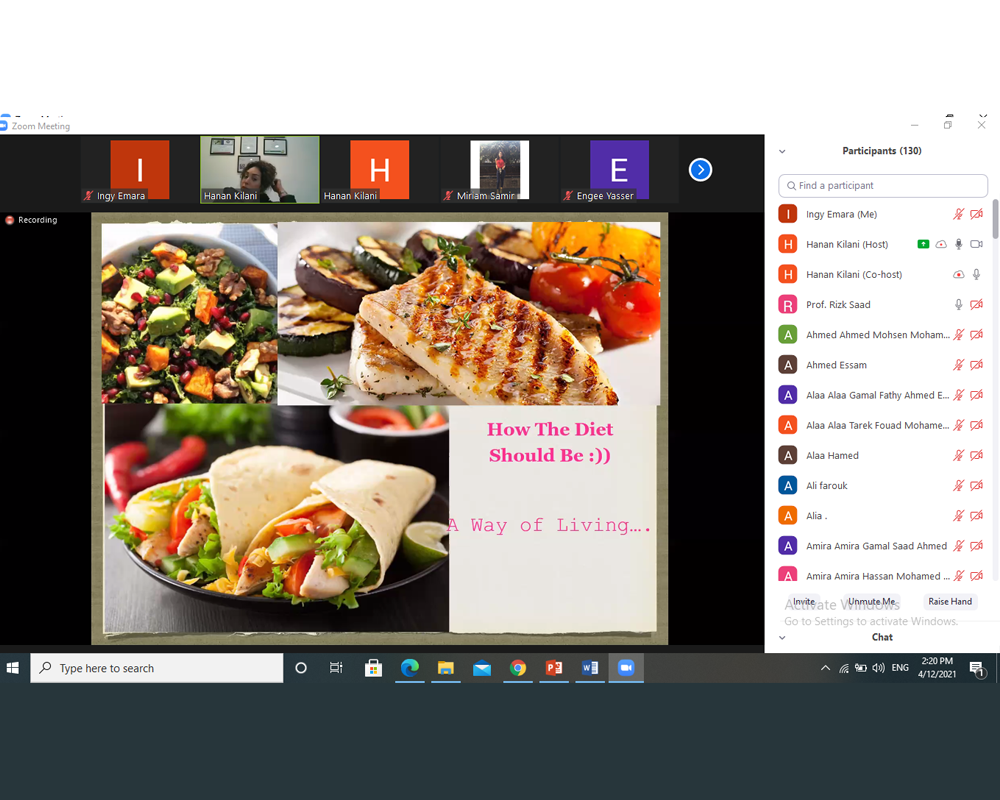Click the Zoom icon in the taskbar
This screenshot has height=800, width=1000.
click(x=626, y=668)
